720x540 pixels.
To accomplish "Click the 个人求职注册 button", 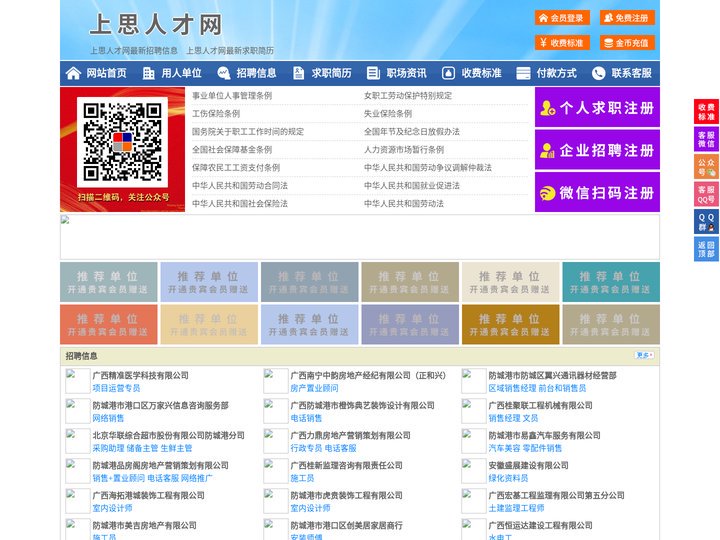I will pos(597,107).
